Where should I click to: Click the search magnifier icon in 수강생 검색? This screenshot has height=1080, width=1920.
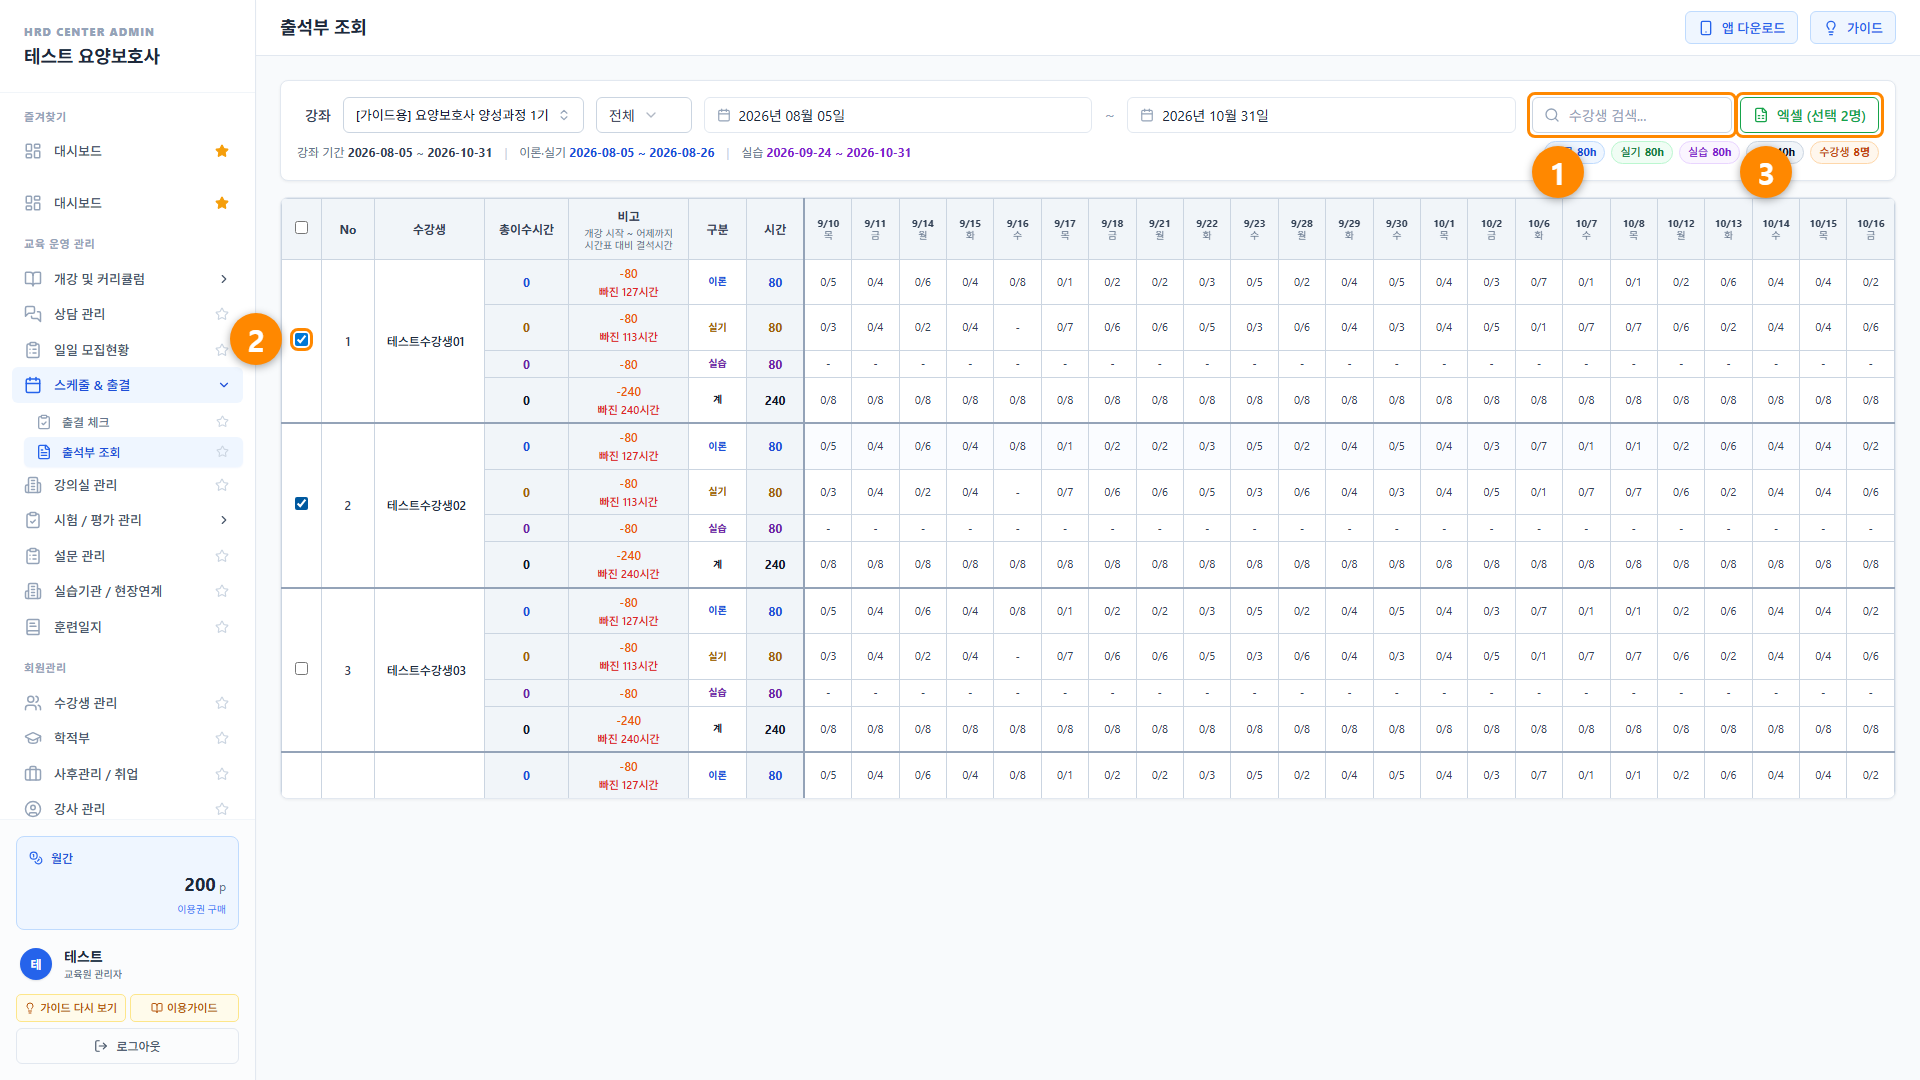pos(1552,115)
